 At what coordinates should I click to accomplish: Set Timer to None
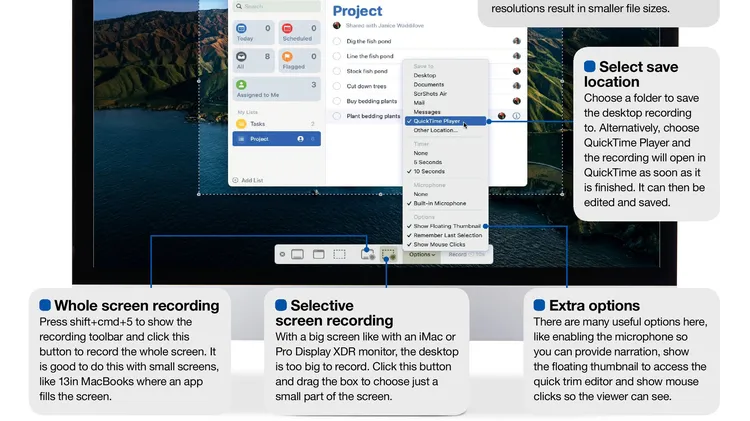(x=445, y=153)
